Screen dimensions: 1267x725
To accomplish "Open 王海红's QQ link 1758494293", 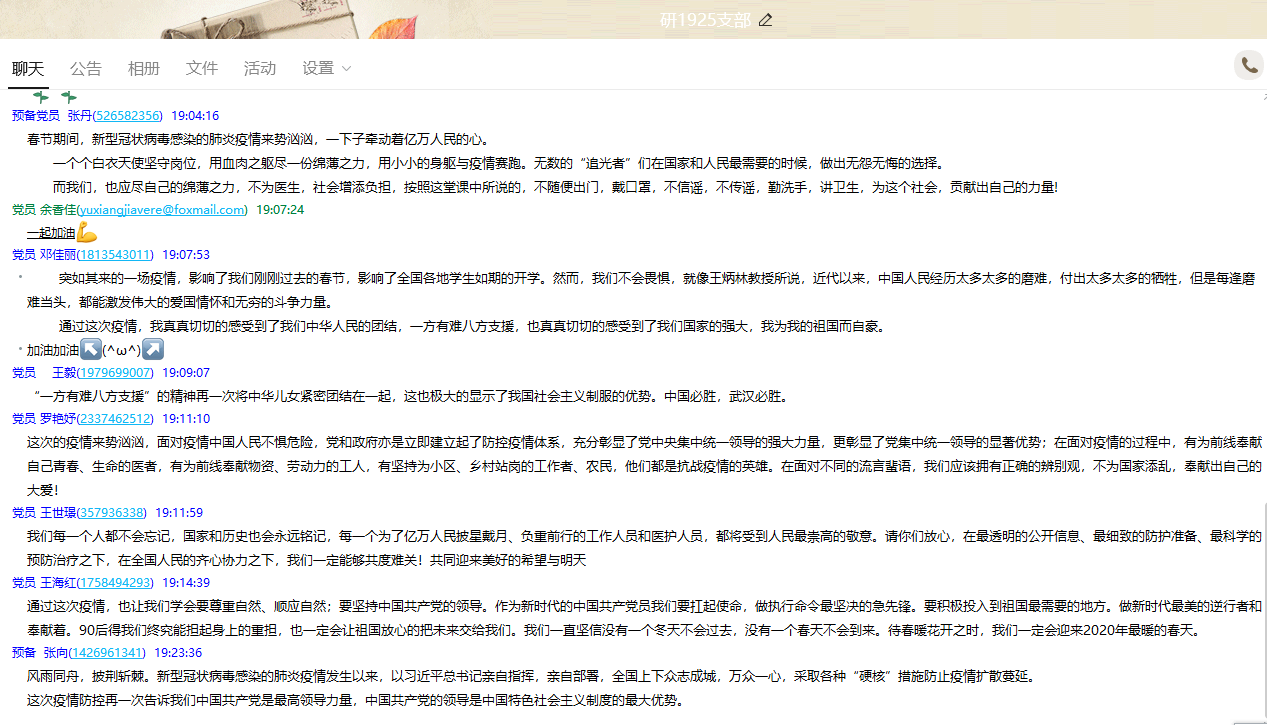I will [117, 583].
